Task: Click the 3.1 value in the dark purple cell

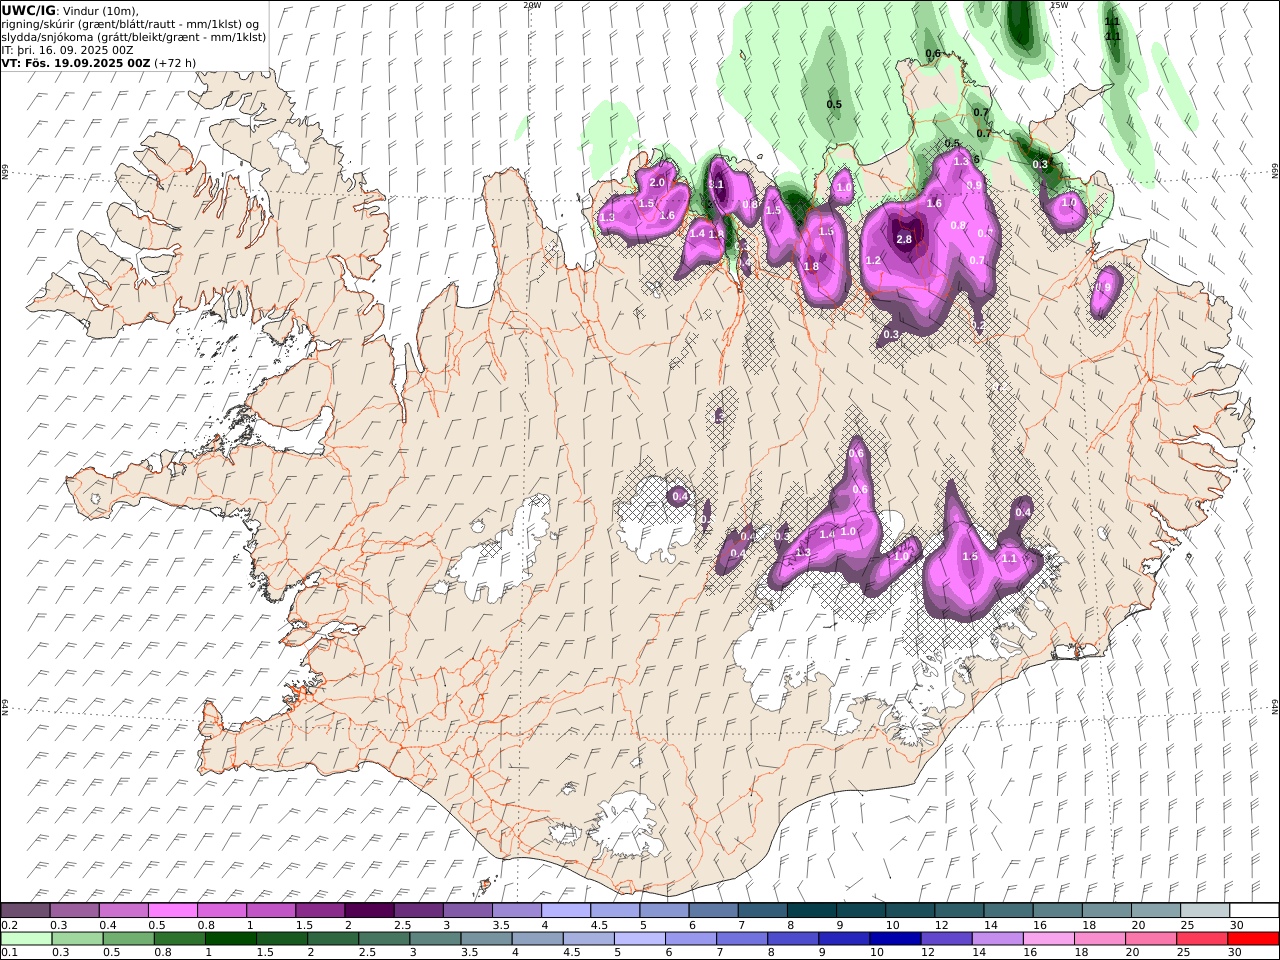Action: [716, 184]
